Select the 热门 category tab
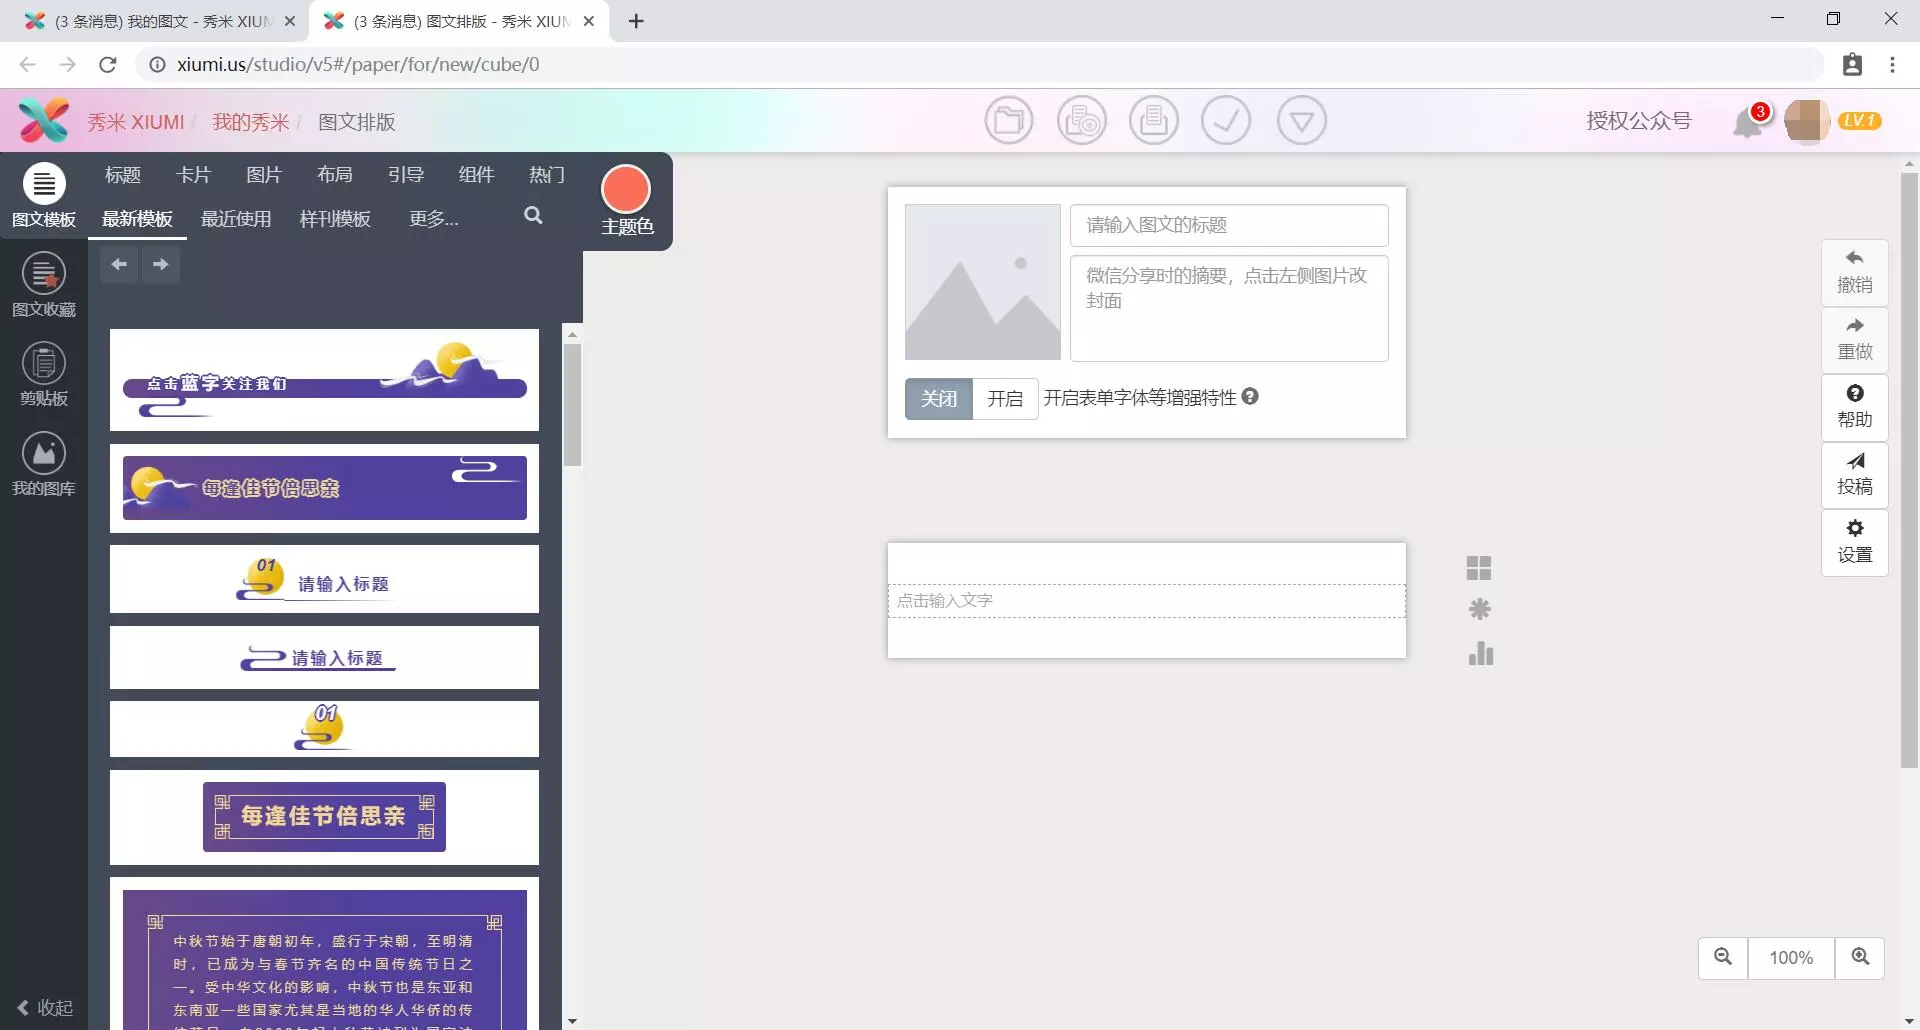The width and height of the screenshot is (1920, 1030). click(547, 175)
